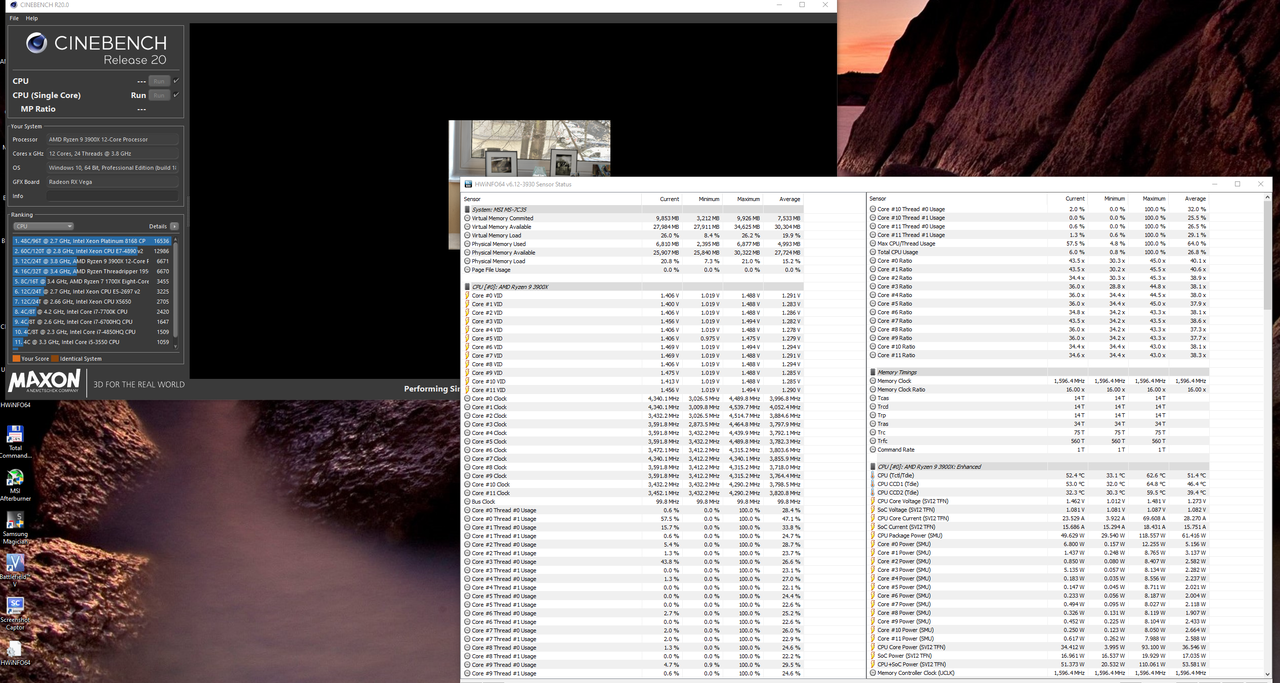The height and width of the screenshot is (683, 1280).
Task: Open the File menu in Cinebench
Action: pos(14,18)
